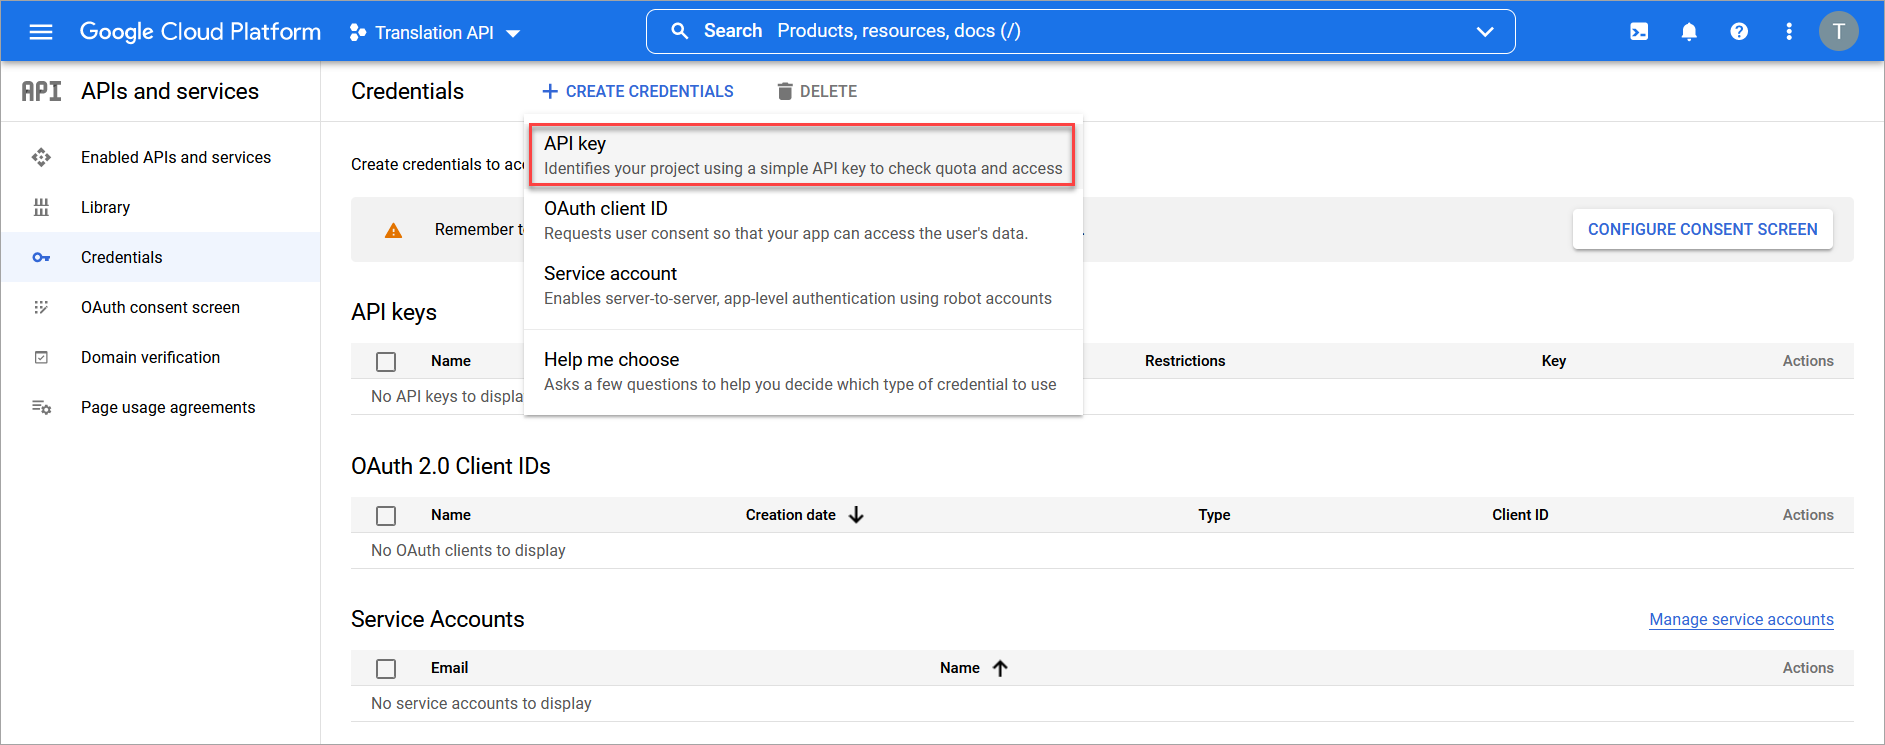Click the Type column header
Screen dimensions: 1885x745
1214,515
